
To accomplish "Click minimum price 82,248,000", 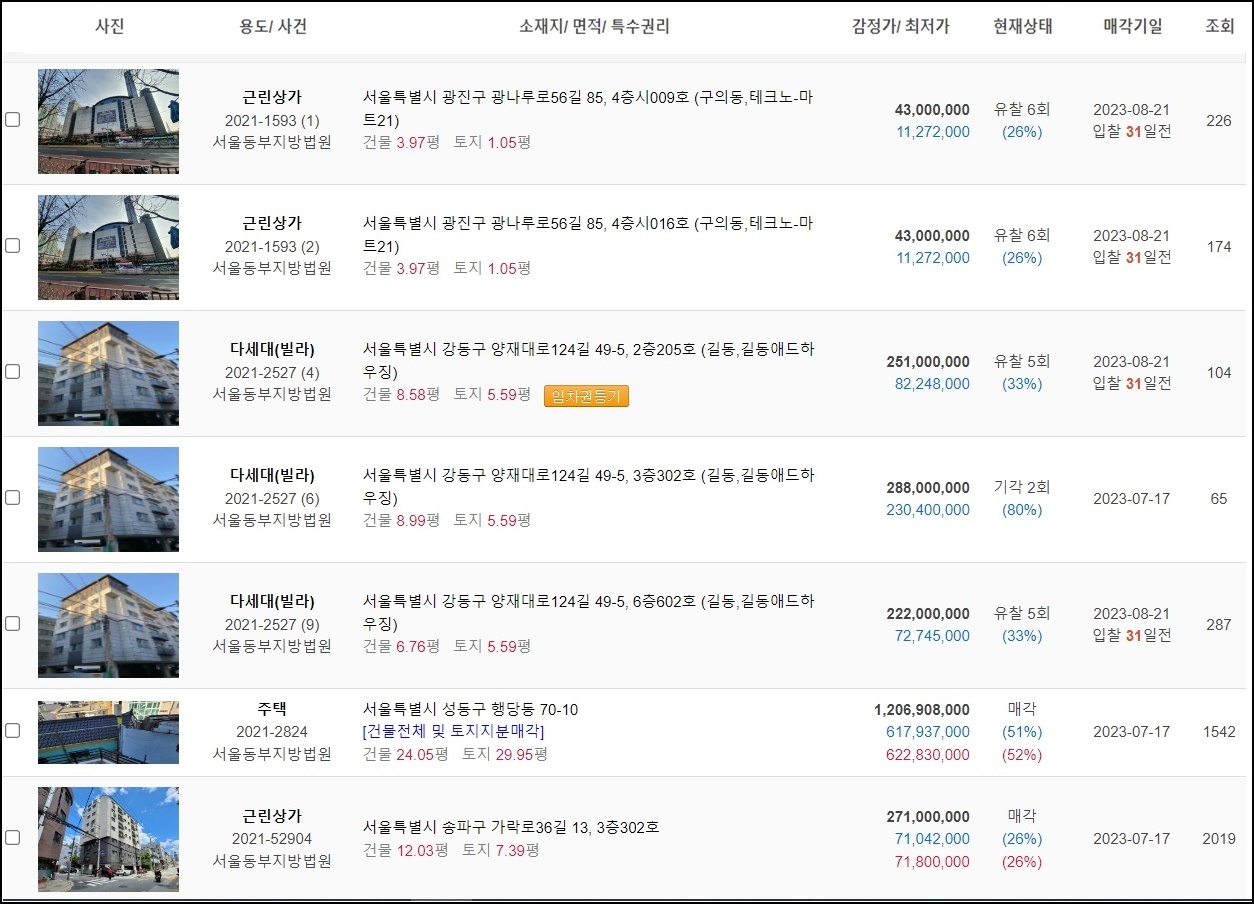I will pos(932,384).
